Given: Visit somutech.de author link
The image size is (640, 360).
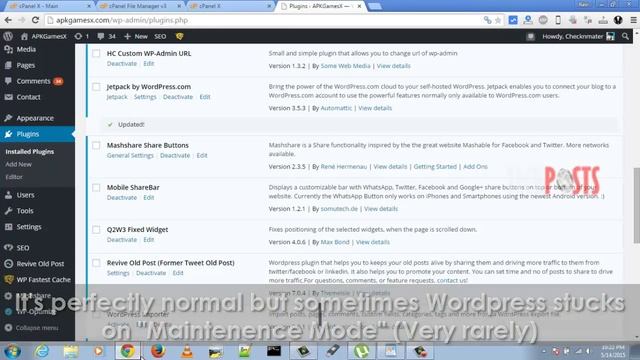Looking at the screenshot, I should (x=339, y=209).
